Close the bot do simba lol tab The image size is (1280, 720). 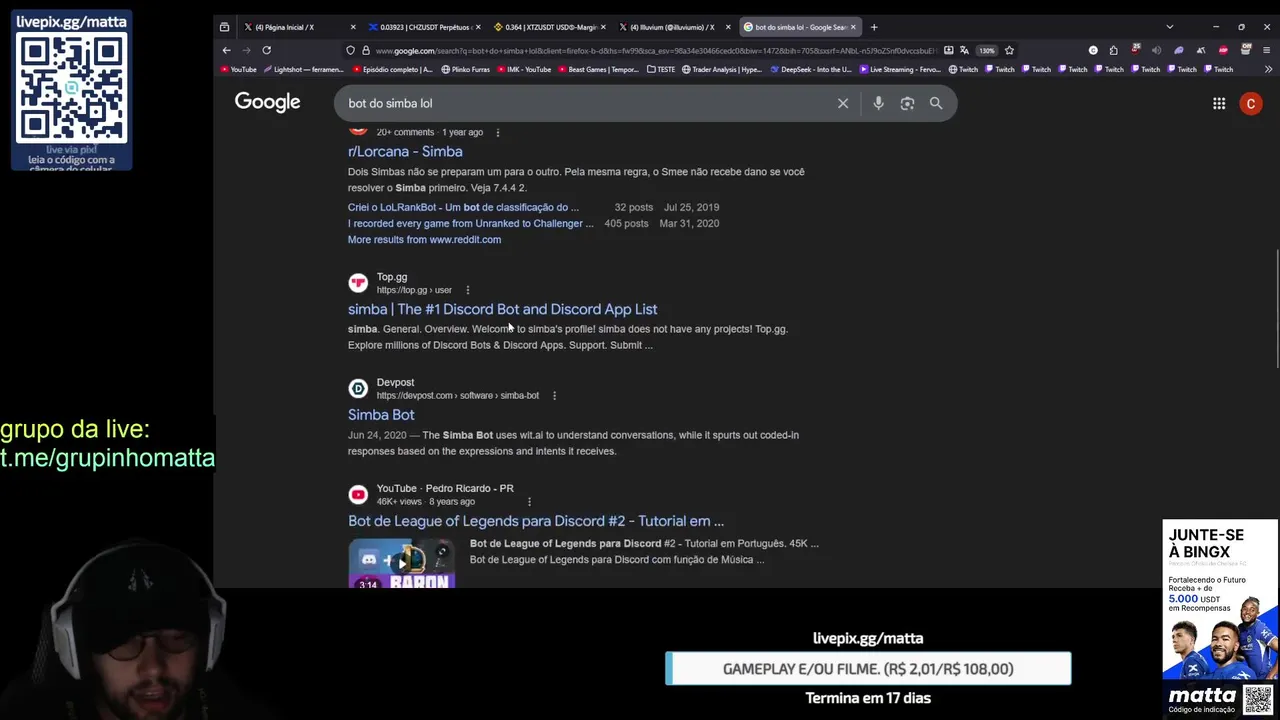click(853, 27)
